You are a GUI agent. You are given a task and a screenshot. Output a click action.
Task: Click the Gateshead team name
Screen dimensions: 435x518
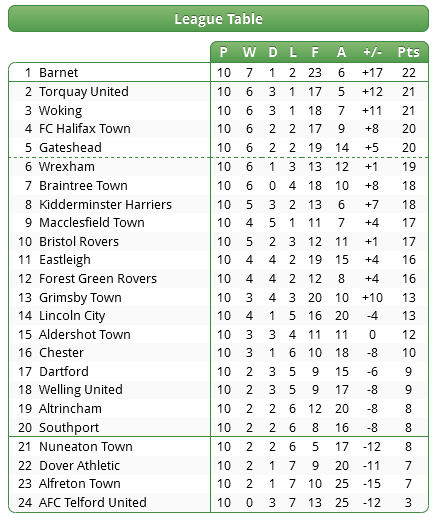(70, 148)
